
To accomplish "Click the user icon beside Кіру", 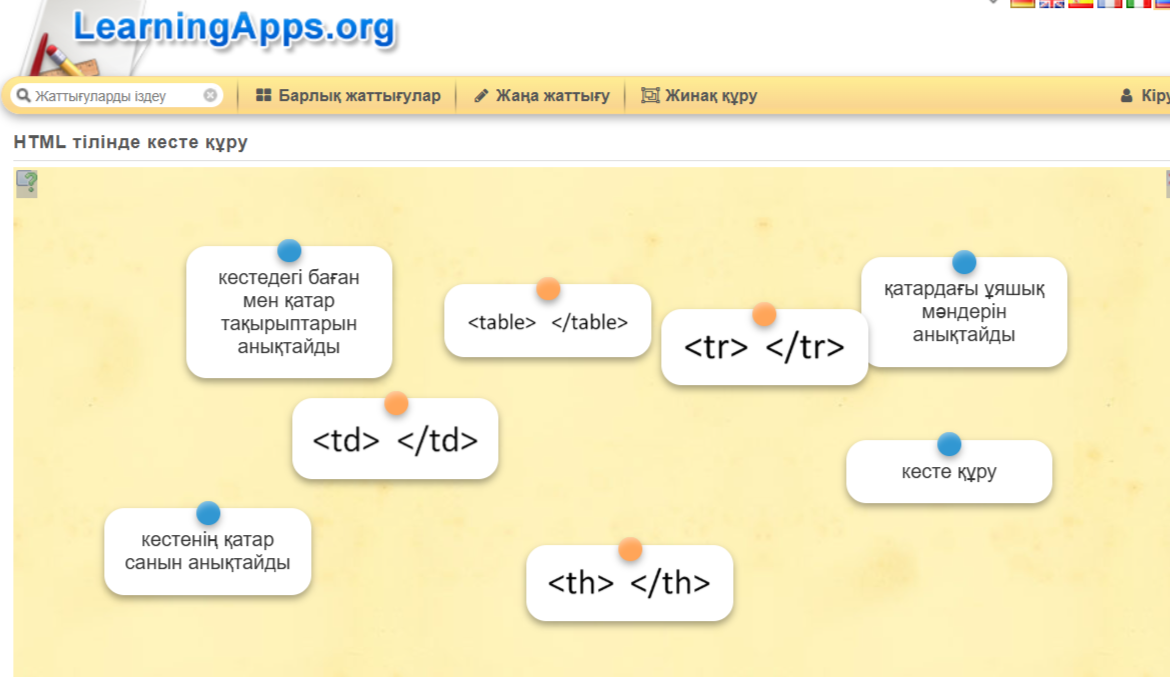I will click(x=1127, y=96).
